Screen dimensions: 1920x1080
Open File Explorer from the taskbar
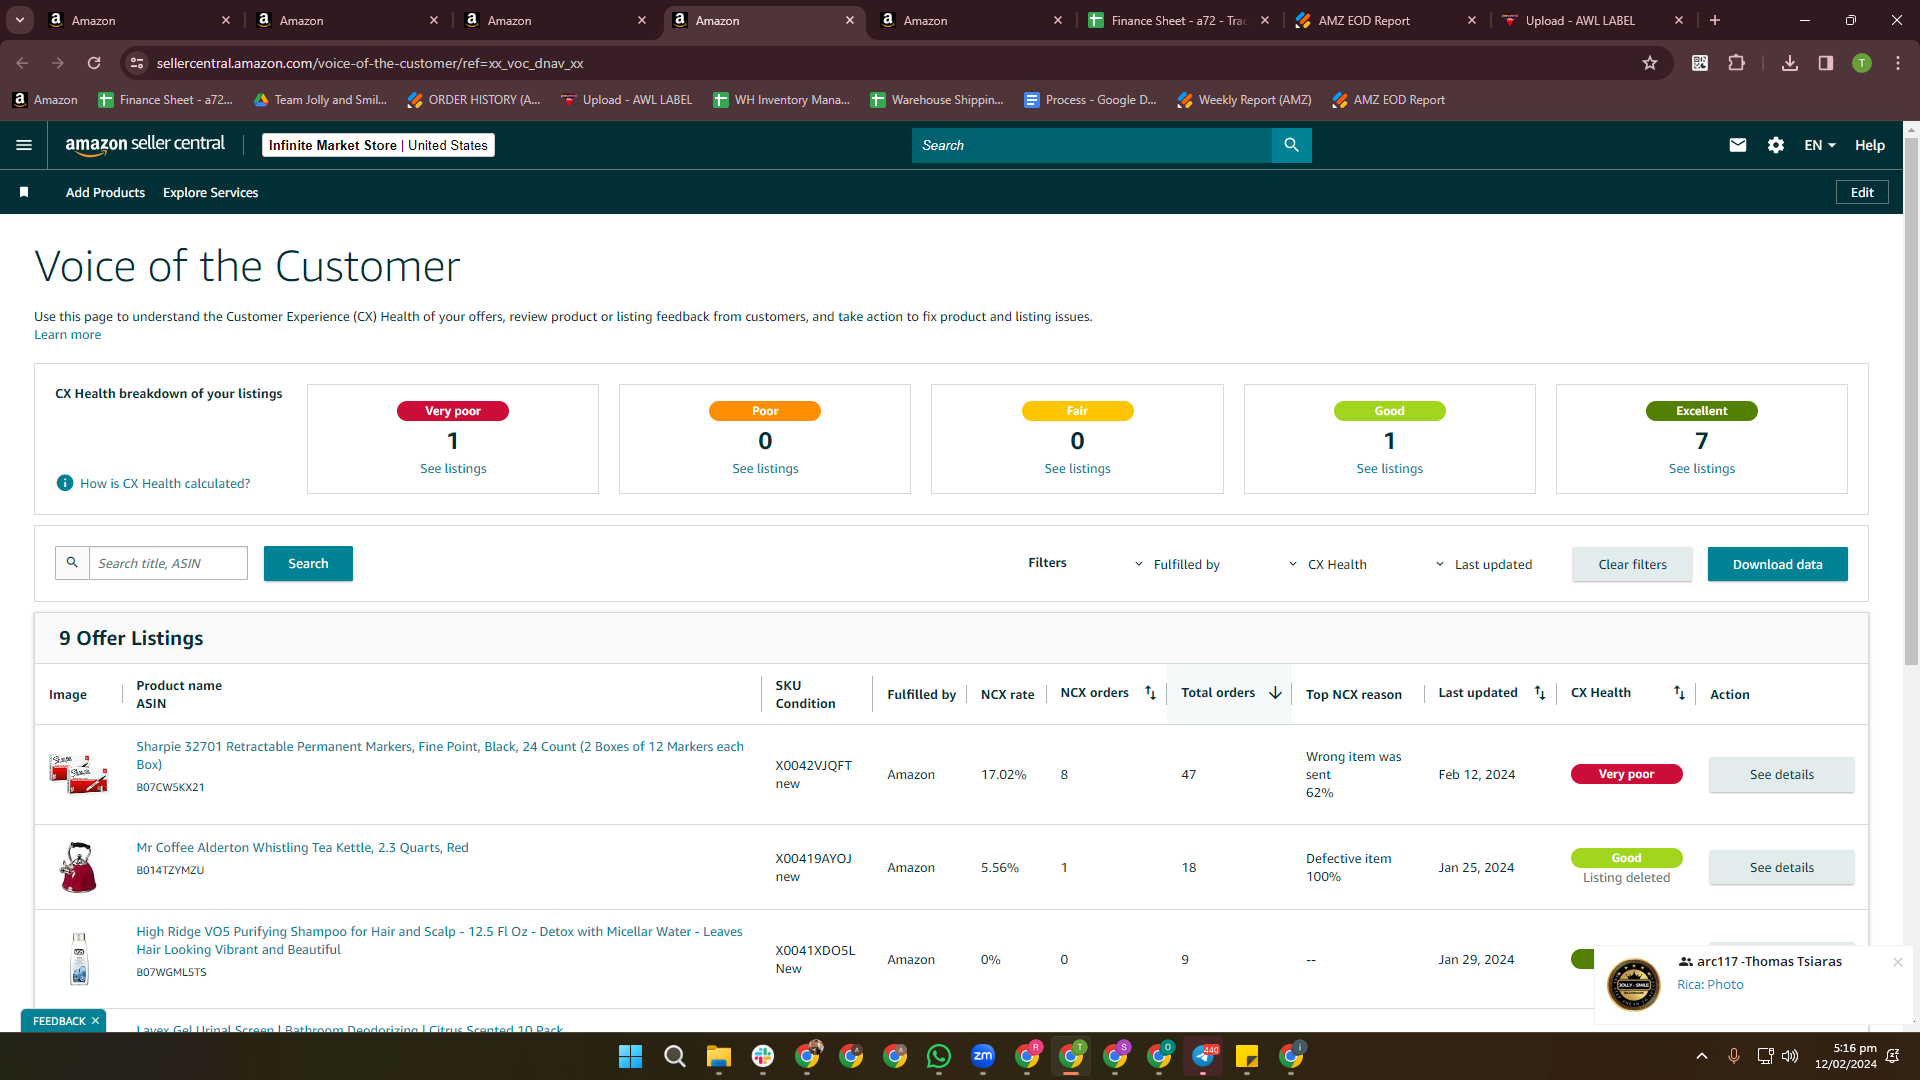[719, 1056]
